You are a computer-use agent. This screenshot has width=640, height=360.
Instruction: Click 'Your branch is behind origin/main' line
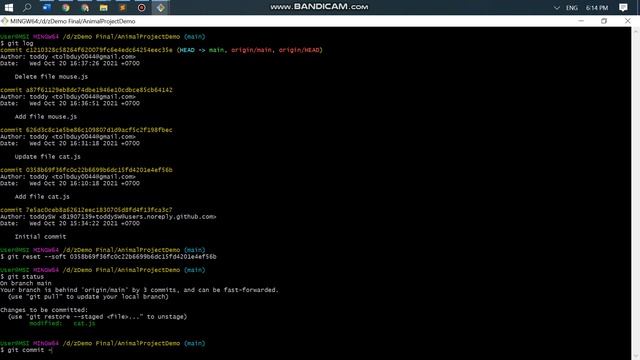tap(139, 290)
